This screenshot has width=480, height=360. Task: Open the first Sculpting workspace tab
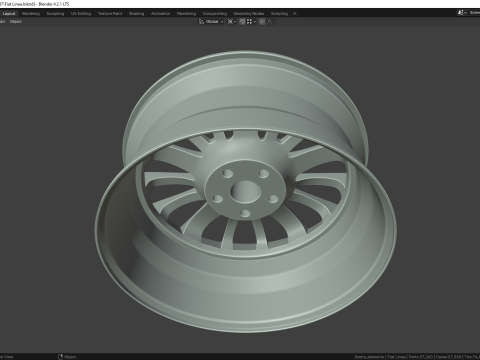point(55,14)
